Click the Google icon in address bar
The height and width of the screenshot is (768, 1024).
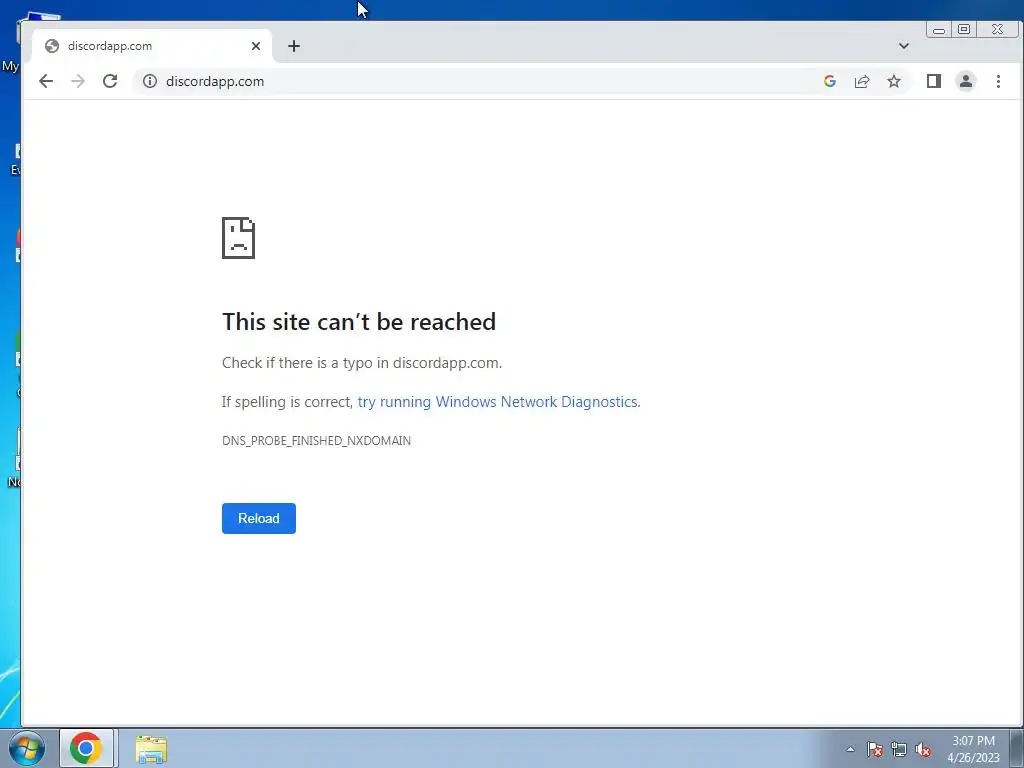point(830,81)
